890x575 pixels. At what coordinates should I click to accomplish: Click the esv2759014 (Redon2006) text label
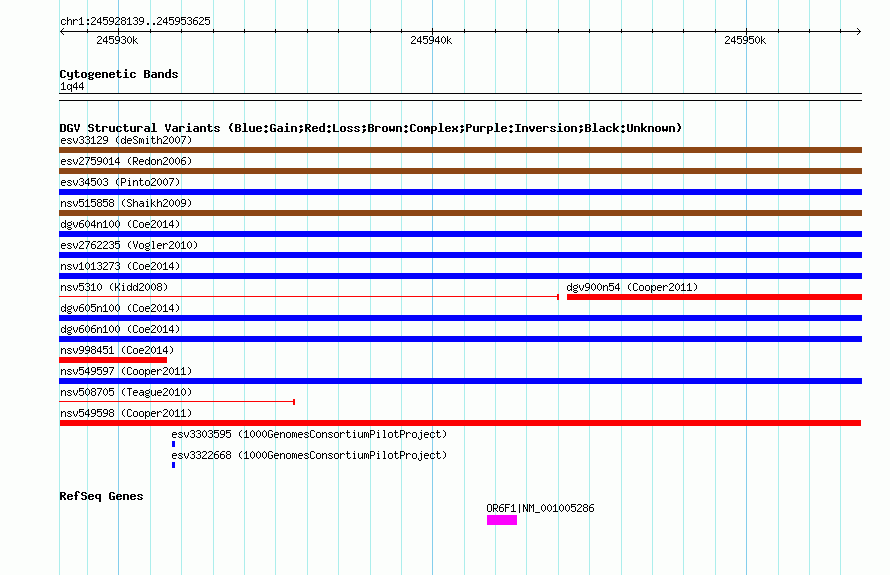click(126, 161)
